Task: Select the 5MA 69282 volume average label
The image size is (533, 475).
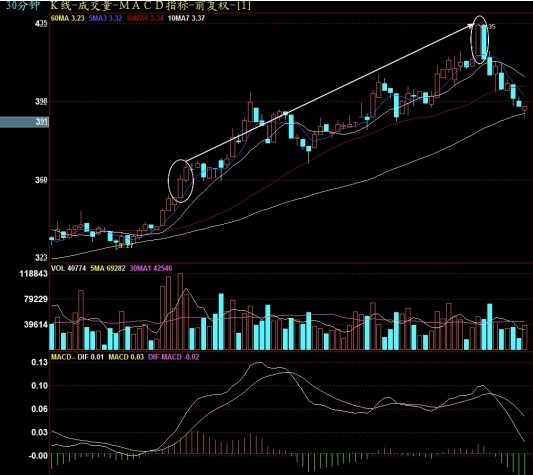Action: coord(108,268)
